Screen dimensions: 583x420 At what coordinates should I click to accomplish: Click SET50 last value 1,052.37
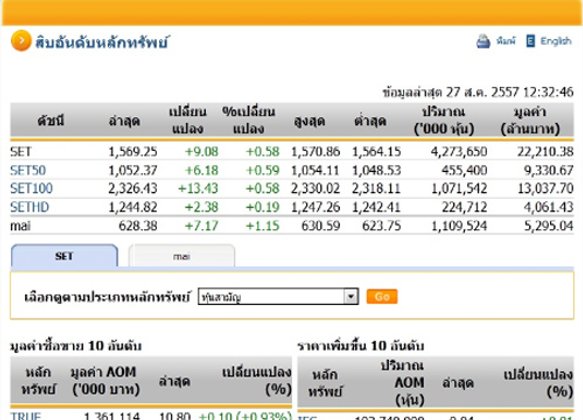[133, 170]
